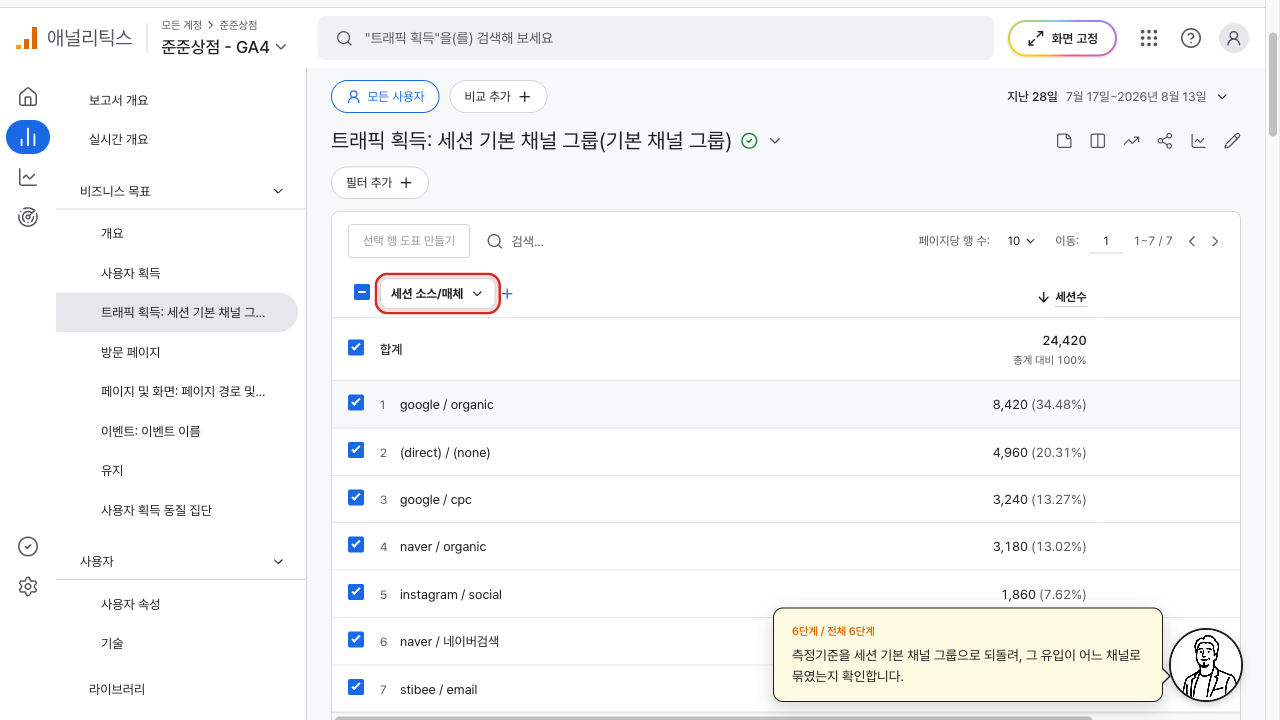Open the user account avatar
Viewport: 1280px width, 720px height.
1234,38
